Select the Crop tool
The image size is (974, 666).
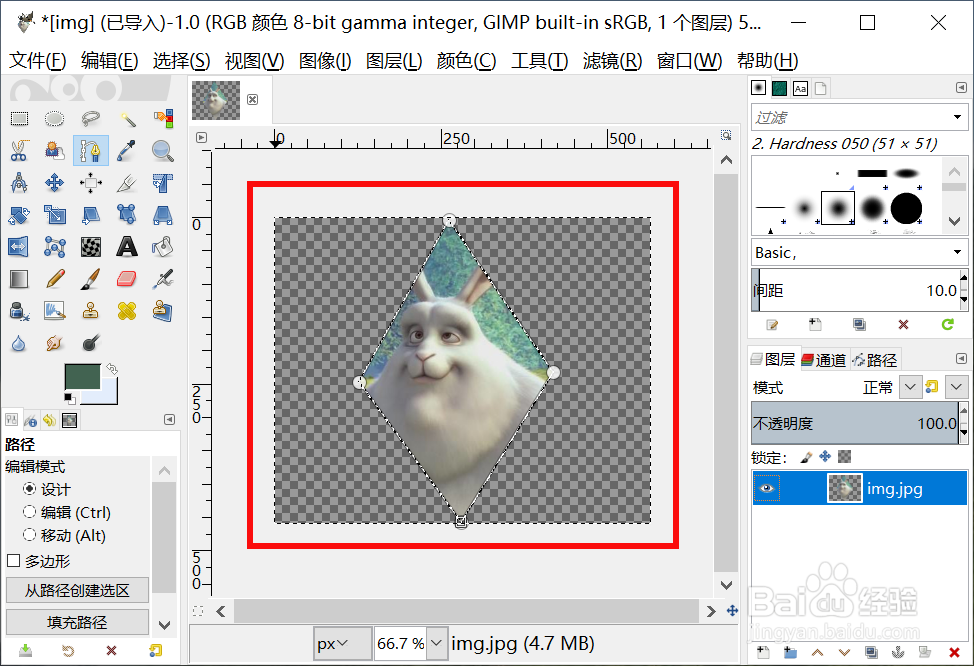[x=127, y=183]
